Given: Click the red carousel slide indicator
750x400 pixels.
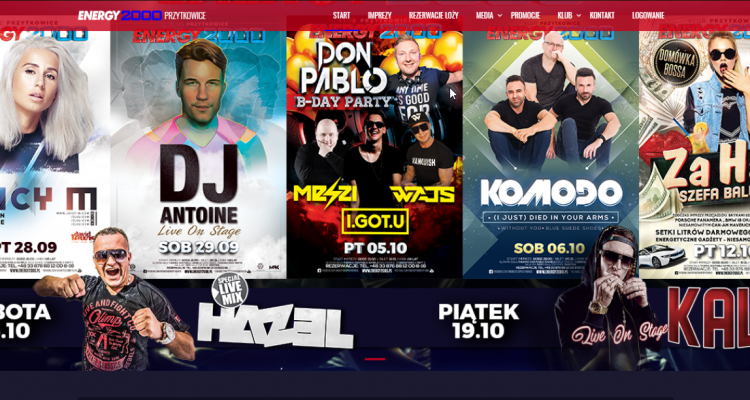Looking at the screenshot, I should (x=375, y=359).
